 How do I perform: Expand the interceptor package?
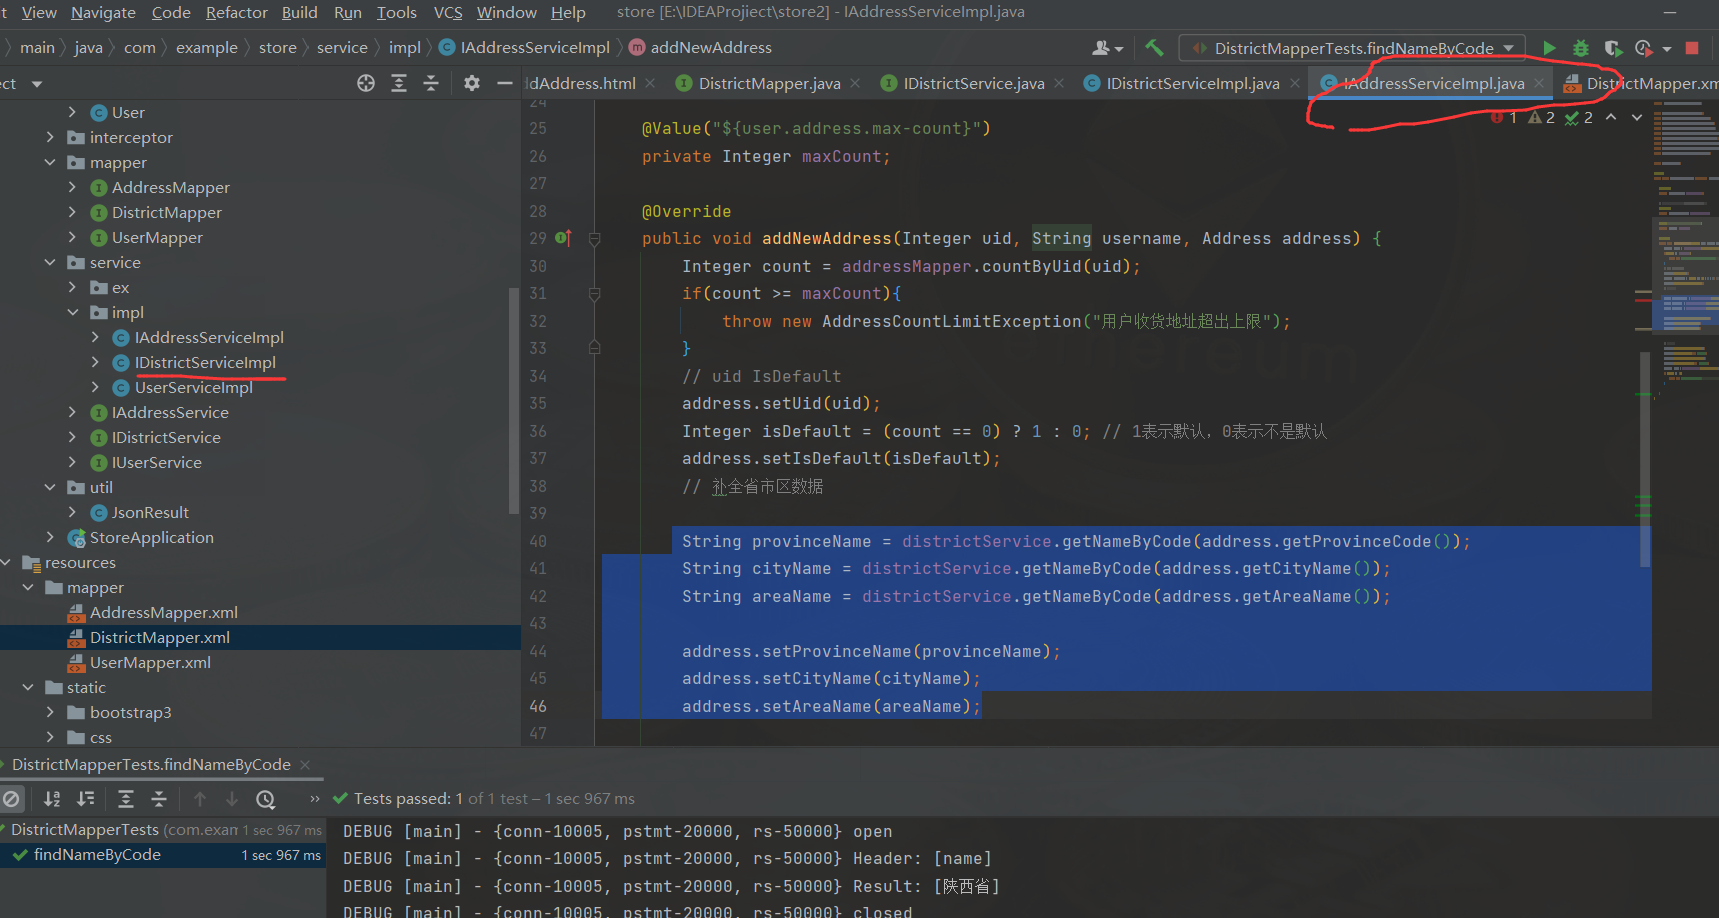(x=50, y=137)
